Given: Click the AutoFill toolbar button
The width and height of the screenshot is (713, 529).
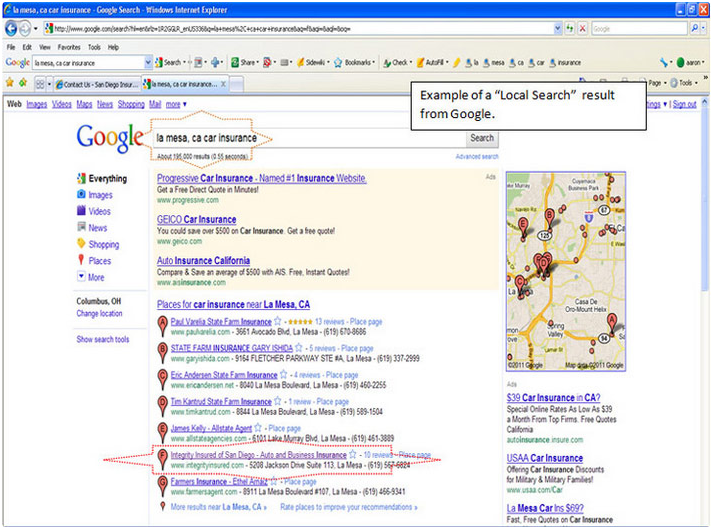Looking at the screenshot, I should pyautogui.click(x=432, y=63).
